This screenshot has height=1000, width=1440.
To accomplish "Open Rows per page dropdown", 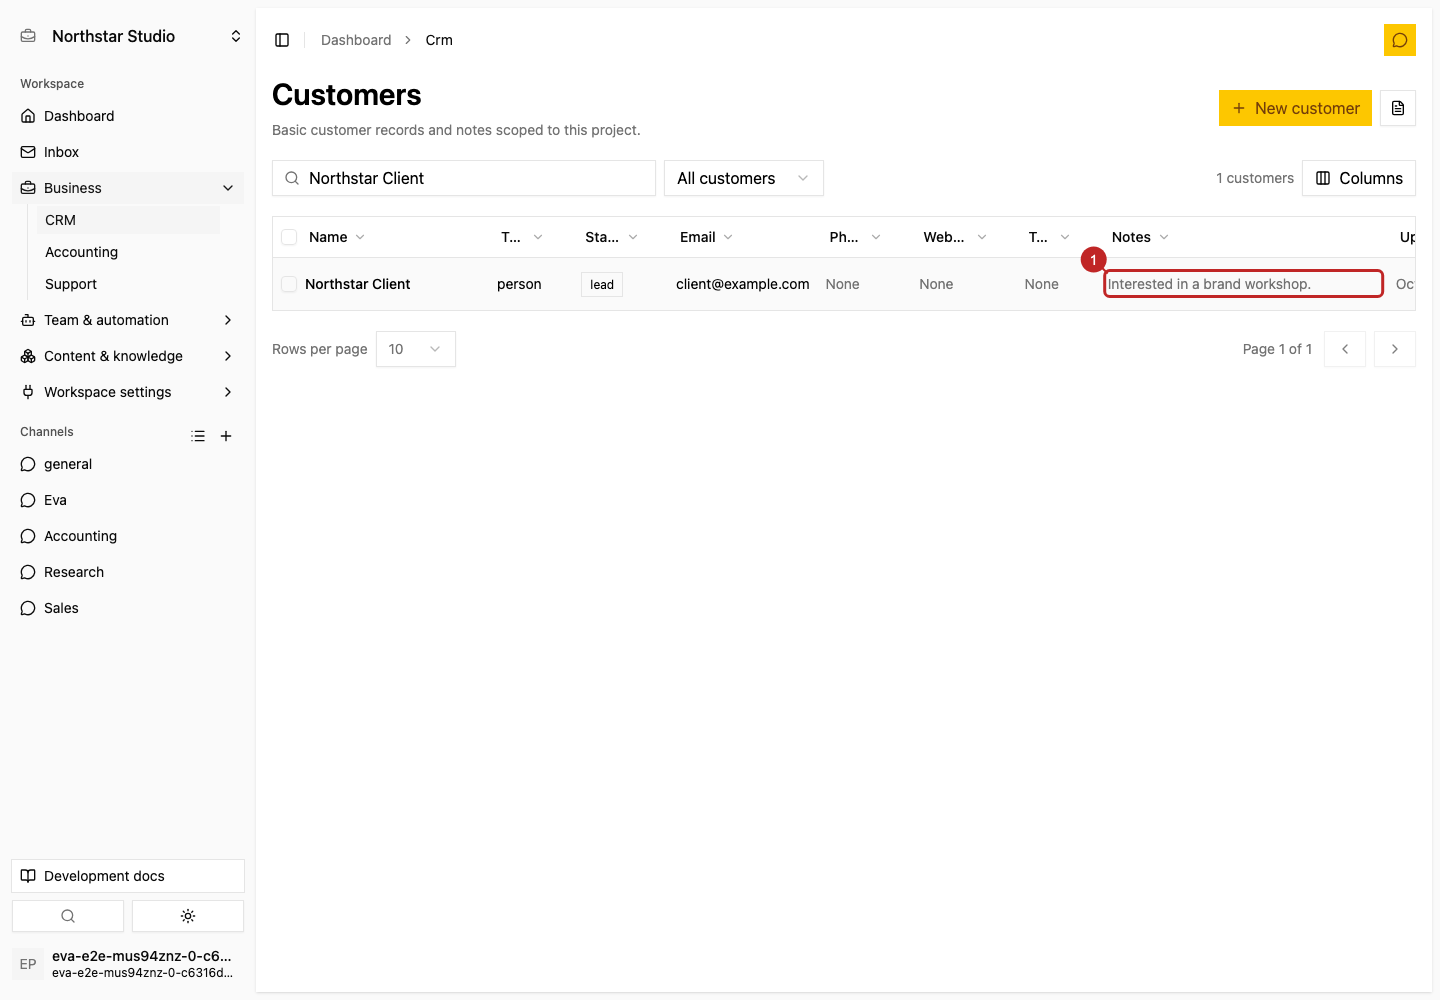I will 416,349.
